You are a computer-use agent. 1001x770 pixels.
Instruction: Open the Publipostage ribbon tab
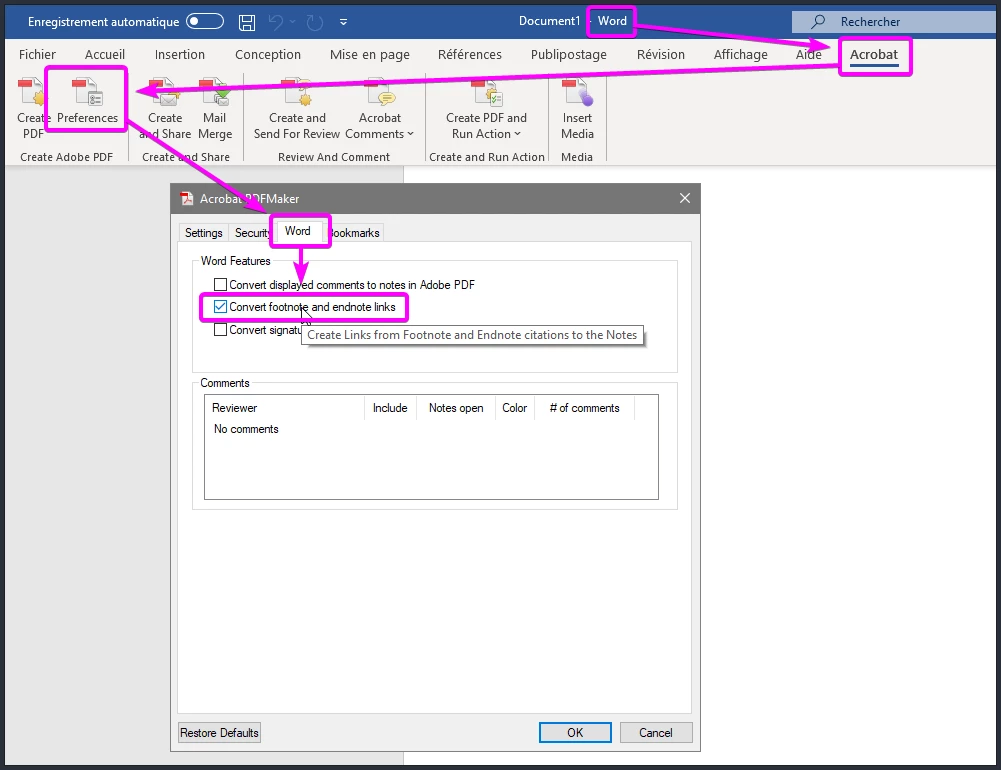(568, 55)
